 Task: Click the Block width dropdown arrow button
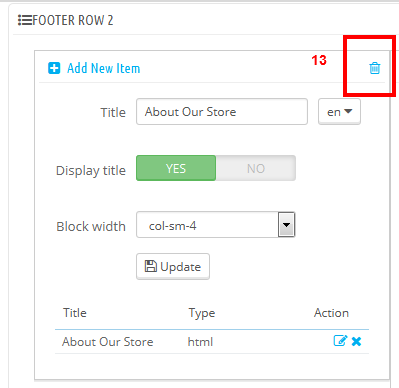(286, 225)
